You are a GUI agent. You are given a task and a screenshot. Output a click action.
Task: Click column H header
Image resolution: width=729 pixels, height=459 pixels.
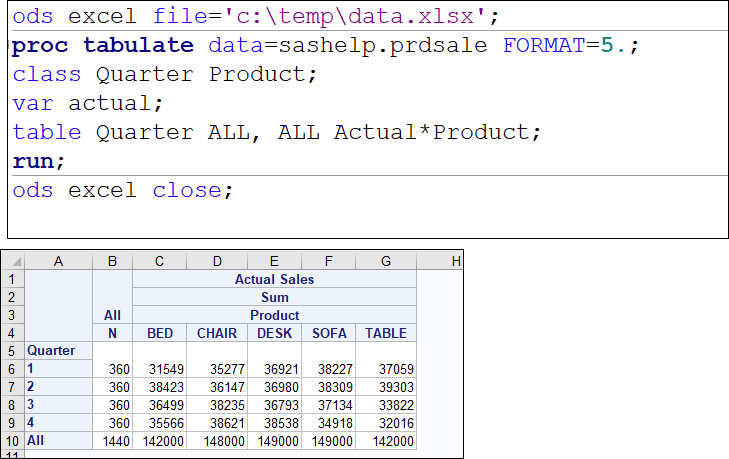[455, 261]
